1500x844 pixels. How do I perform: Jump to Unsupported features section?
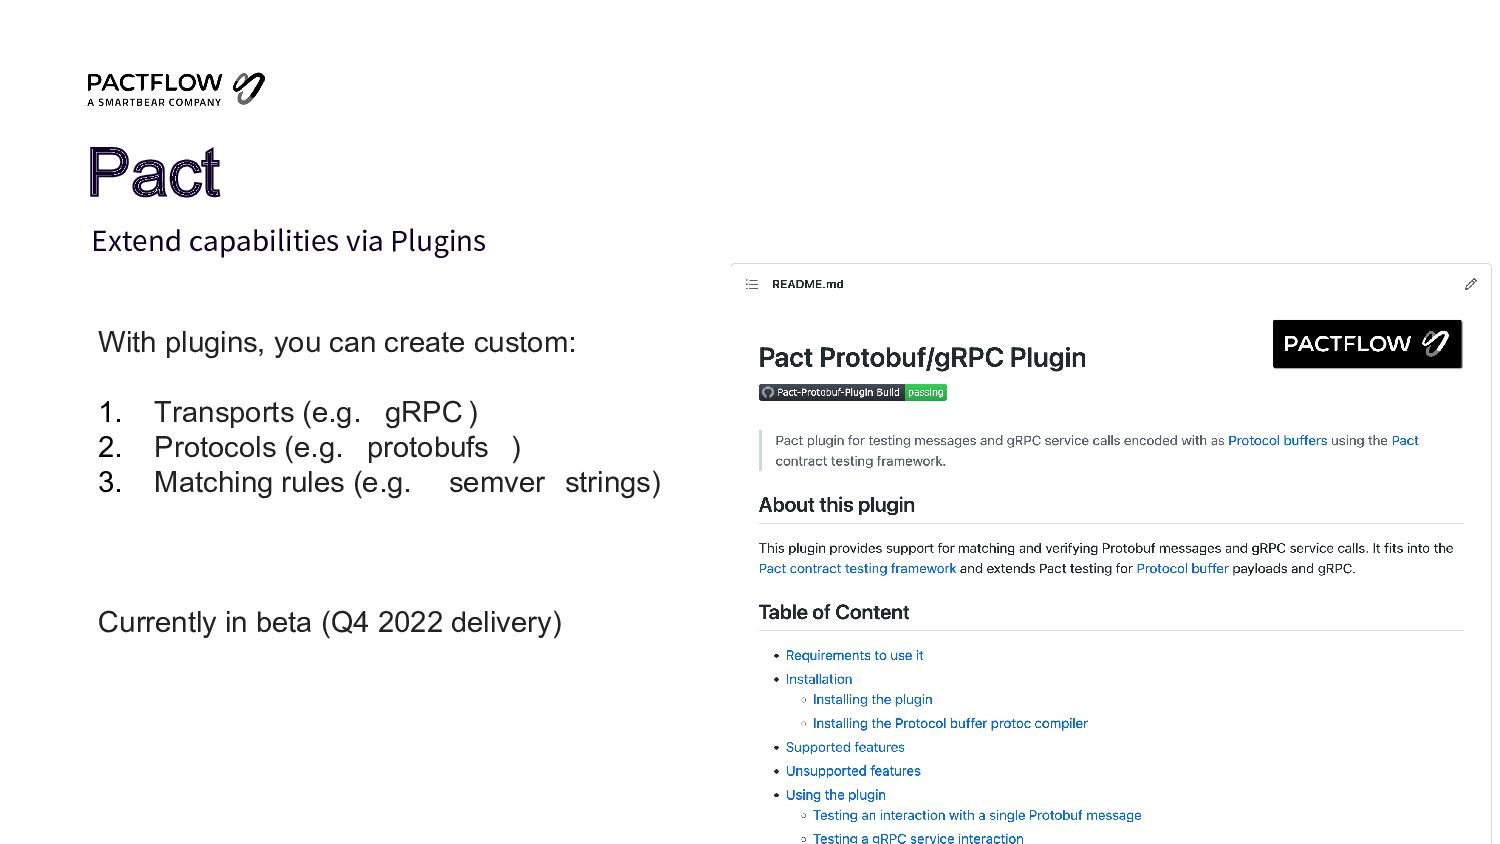point(853,772)
